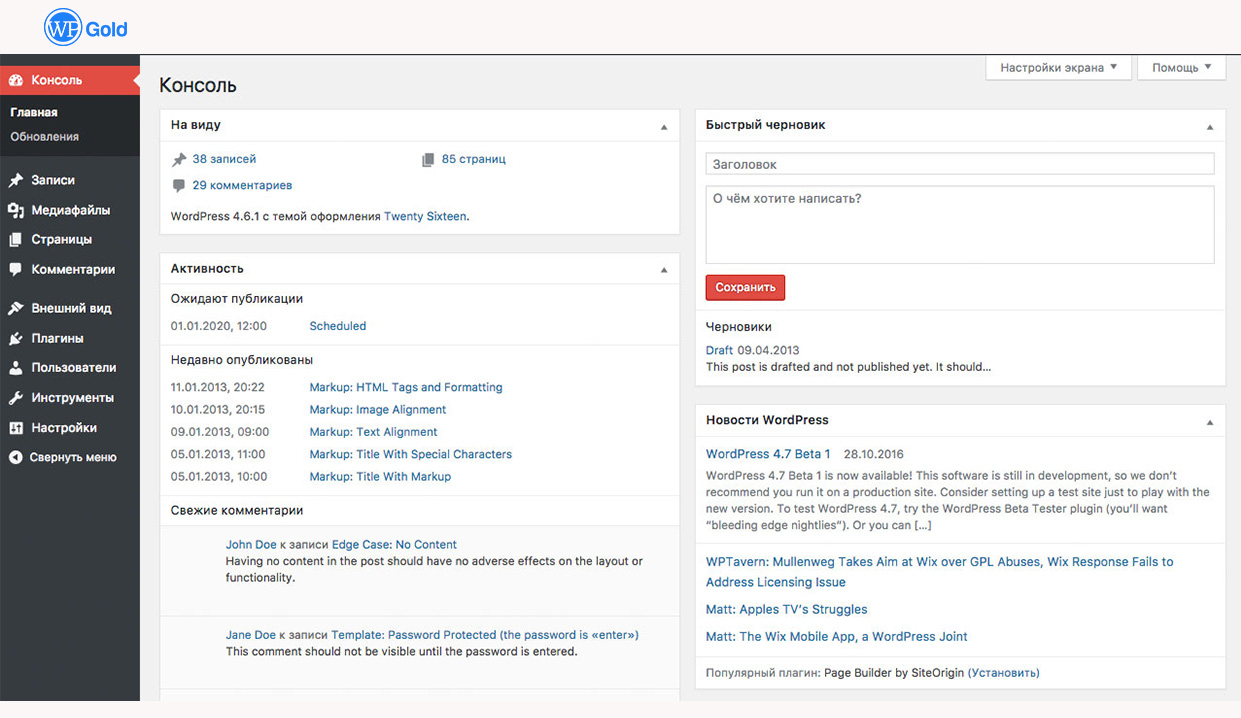Open Markup: Text Alignment post
This screenshot has height=718, width=1241.
(373, 432)
